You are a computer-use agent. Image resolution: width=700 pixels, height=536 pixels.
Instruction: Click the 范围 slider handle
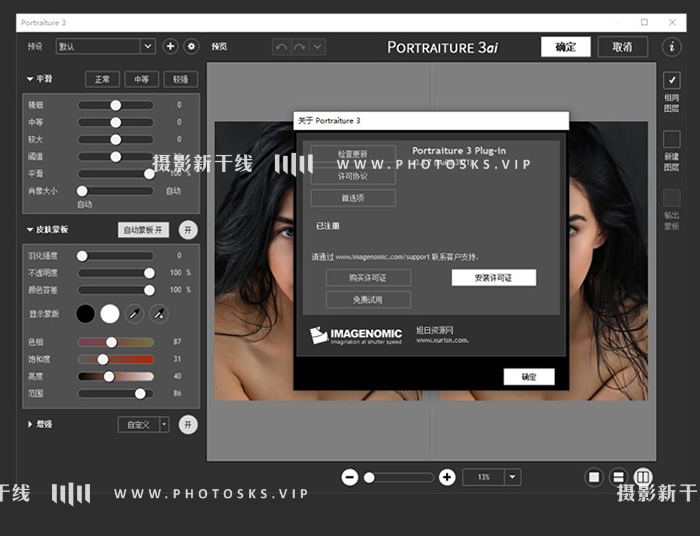pos(140,394)
